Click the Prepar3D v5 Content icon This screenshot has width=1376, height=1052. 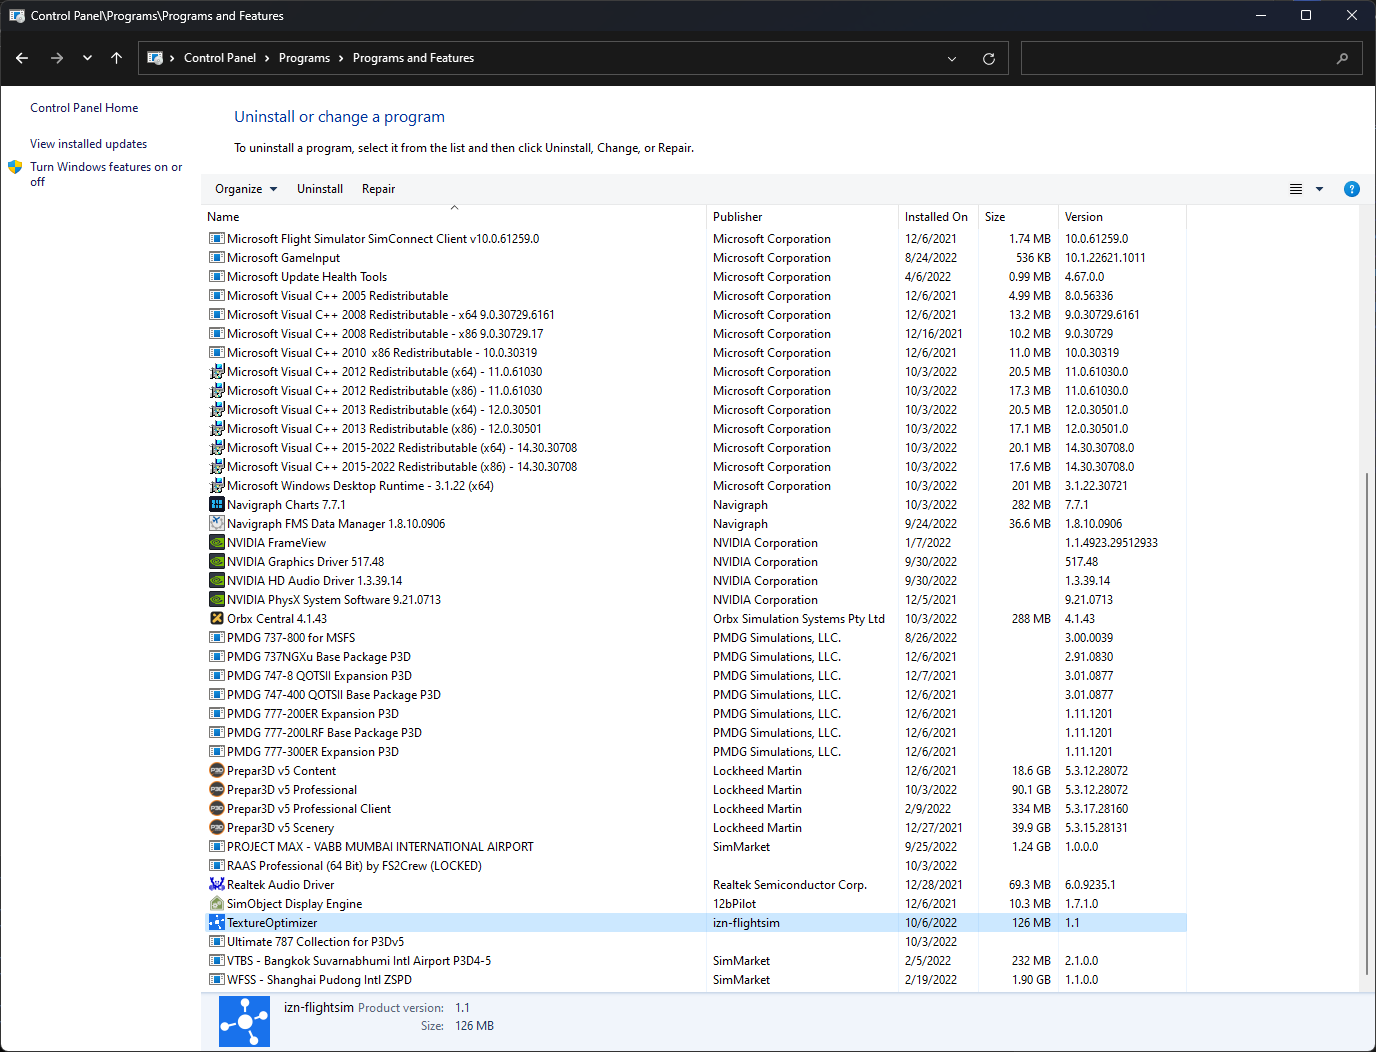click(x=216, y=771)
